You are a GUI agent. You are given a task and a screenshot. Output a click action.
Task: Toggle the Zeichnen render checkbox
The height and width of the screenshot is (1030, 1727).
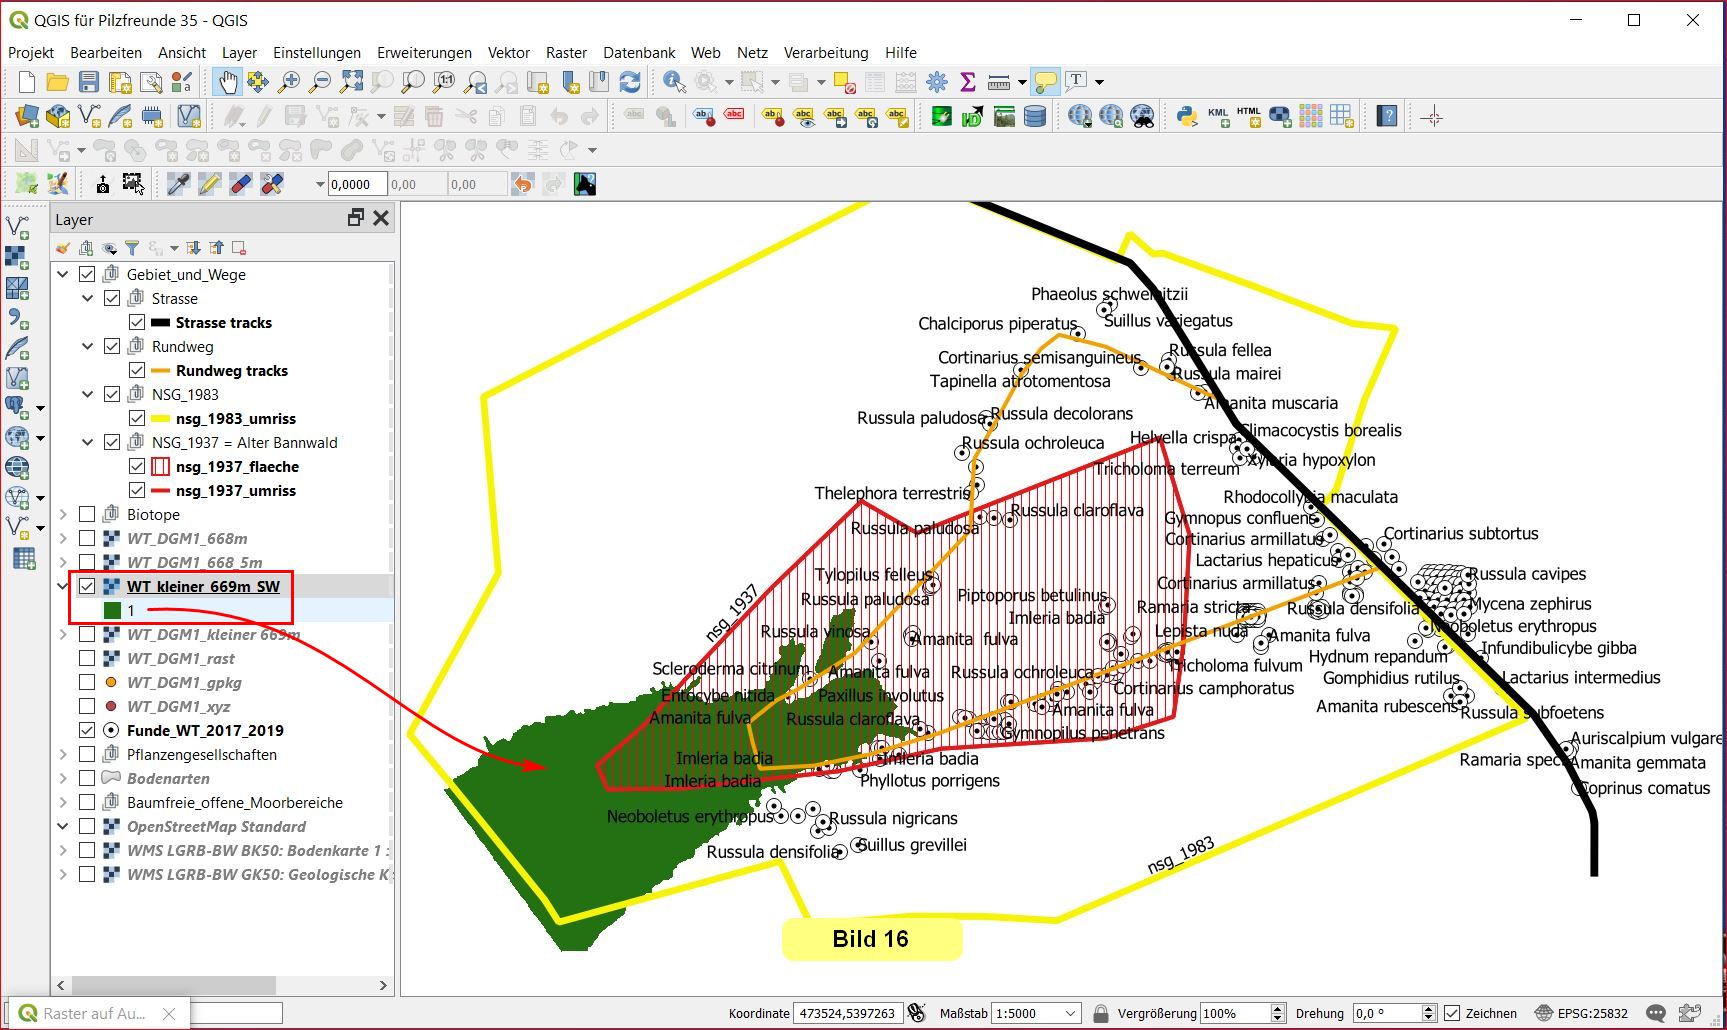[x=1453, y=1013]
